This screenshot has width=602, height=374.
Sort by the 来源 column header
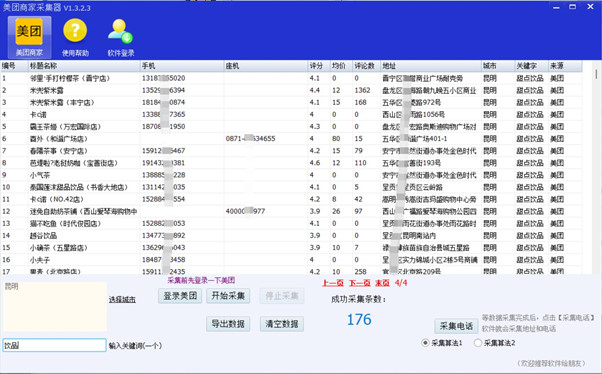(565, 66)
